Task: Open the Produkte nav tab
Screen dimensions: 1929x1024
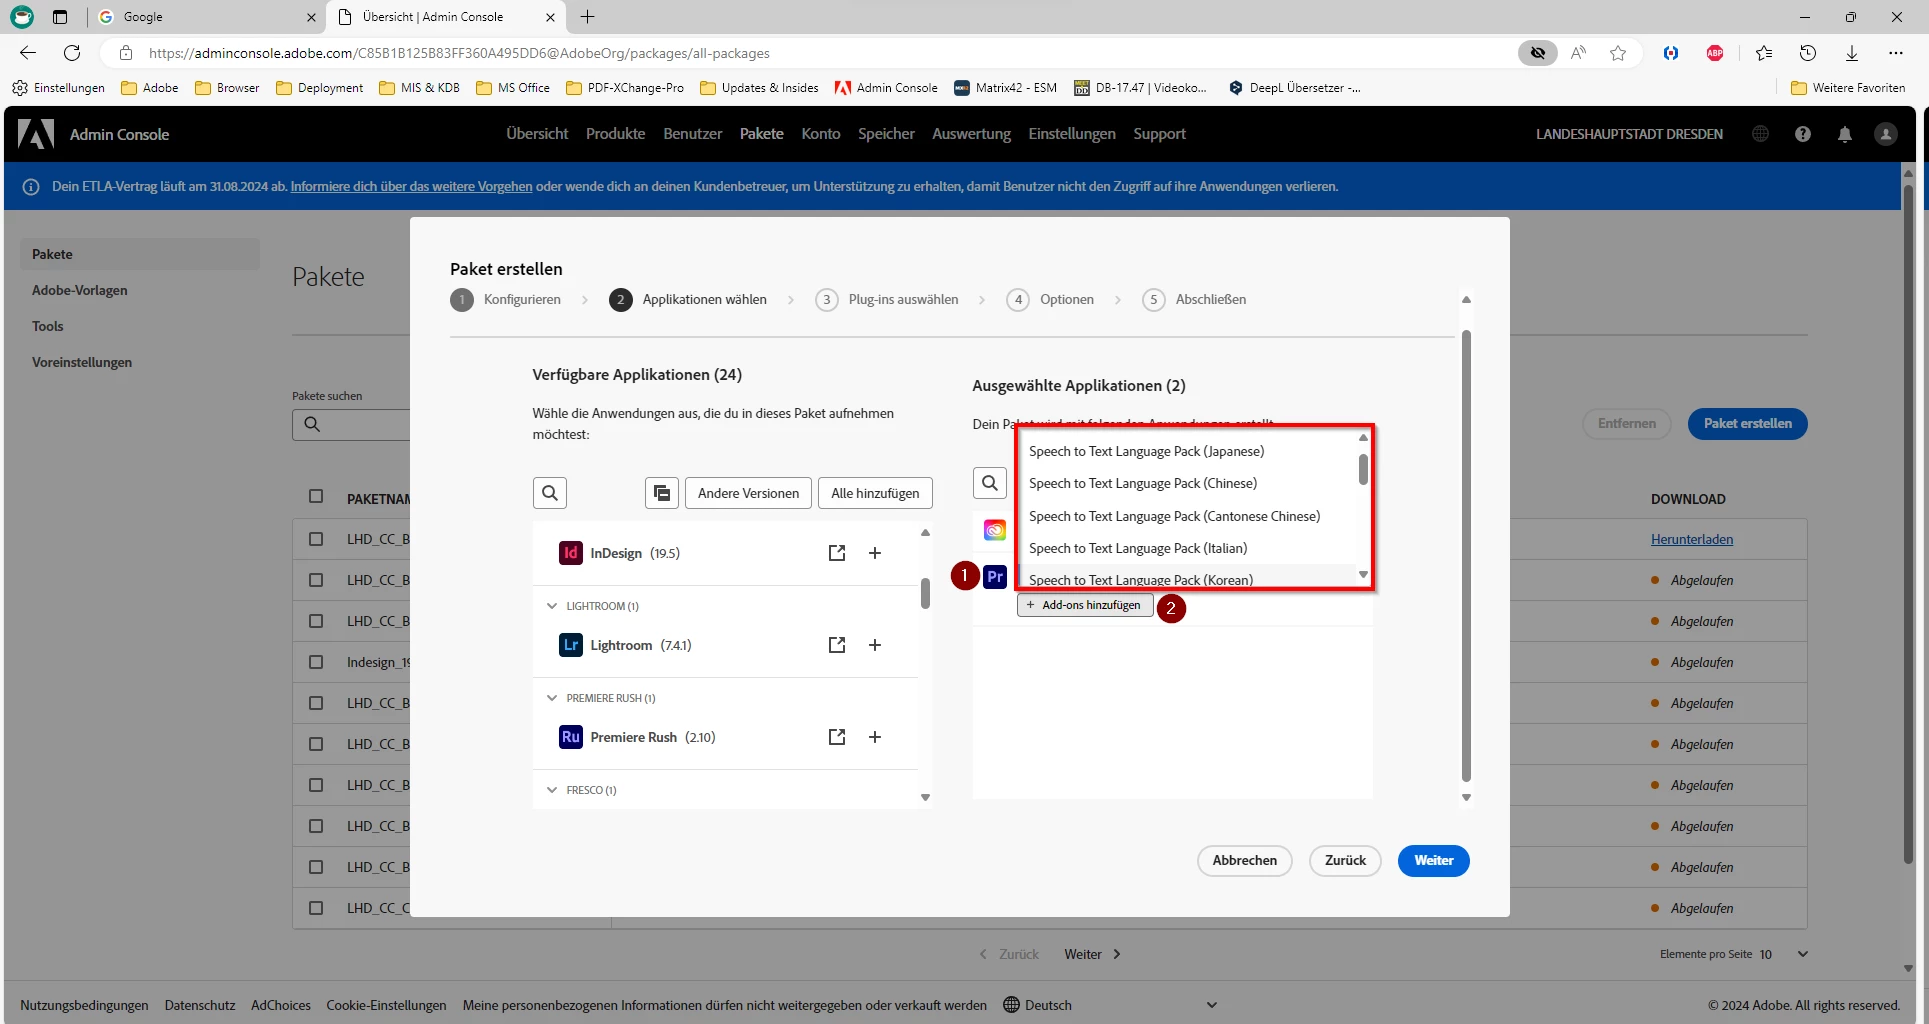Action: [x=615, y=134]
